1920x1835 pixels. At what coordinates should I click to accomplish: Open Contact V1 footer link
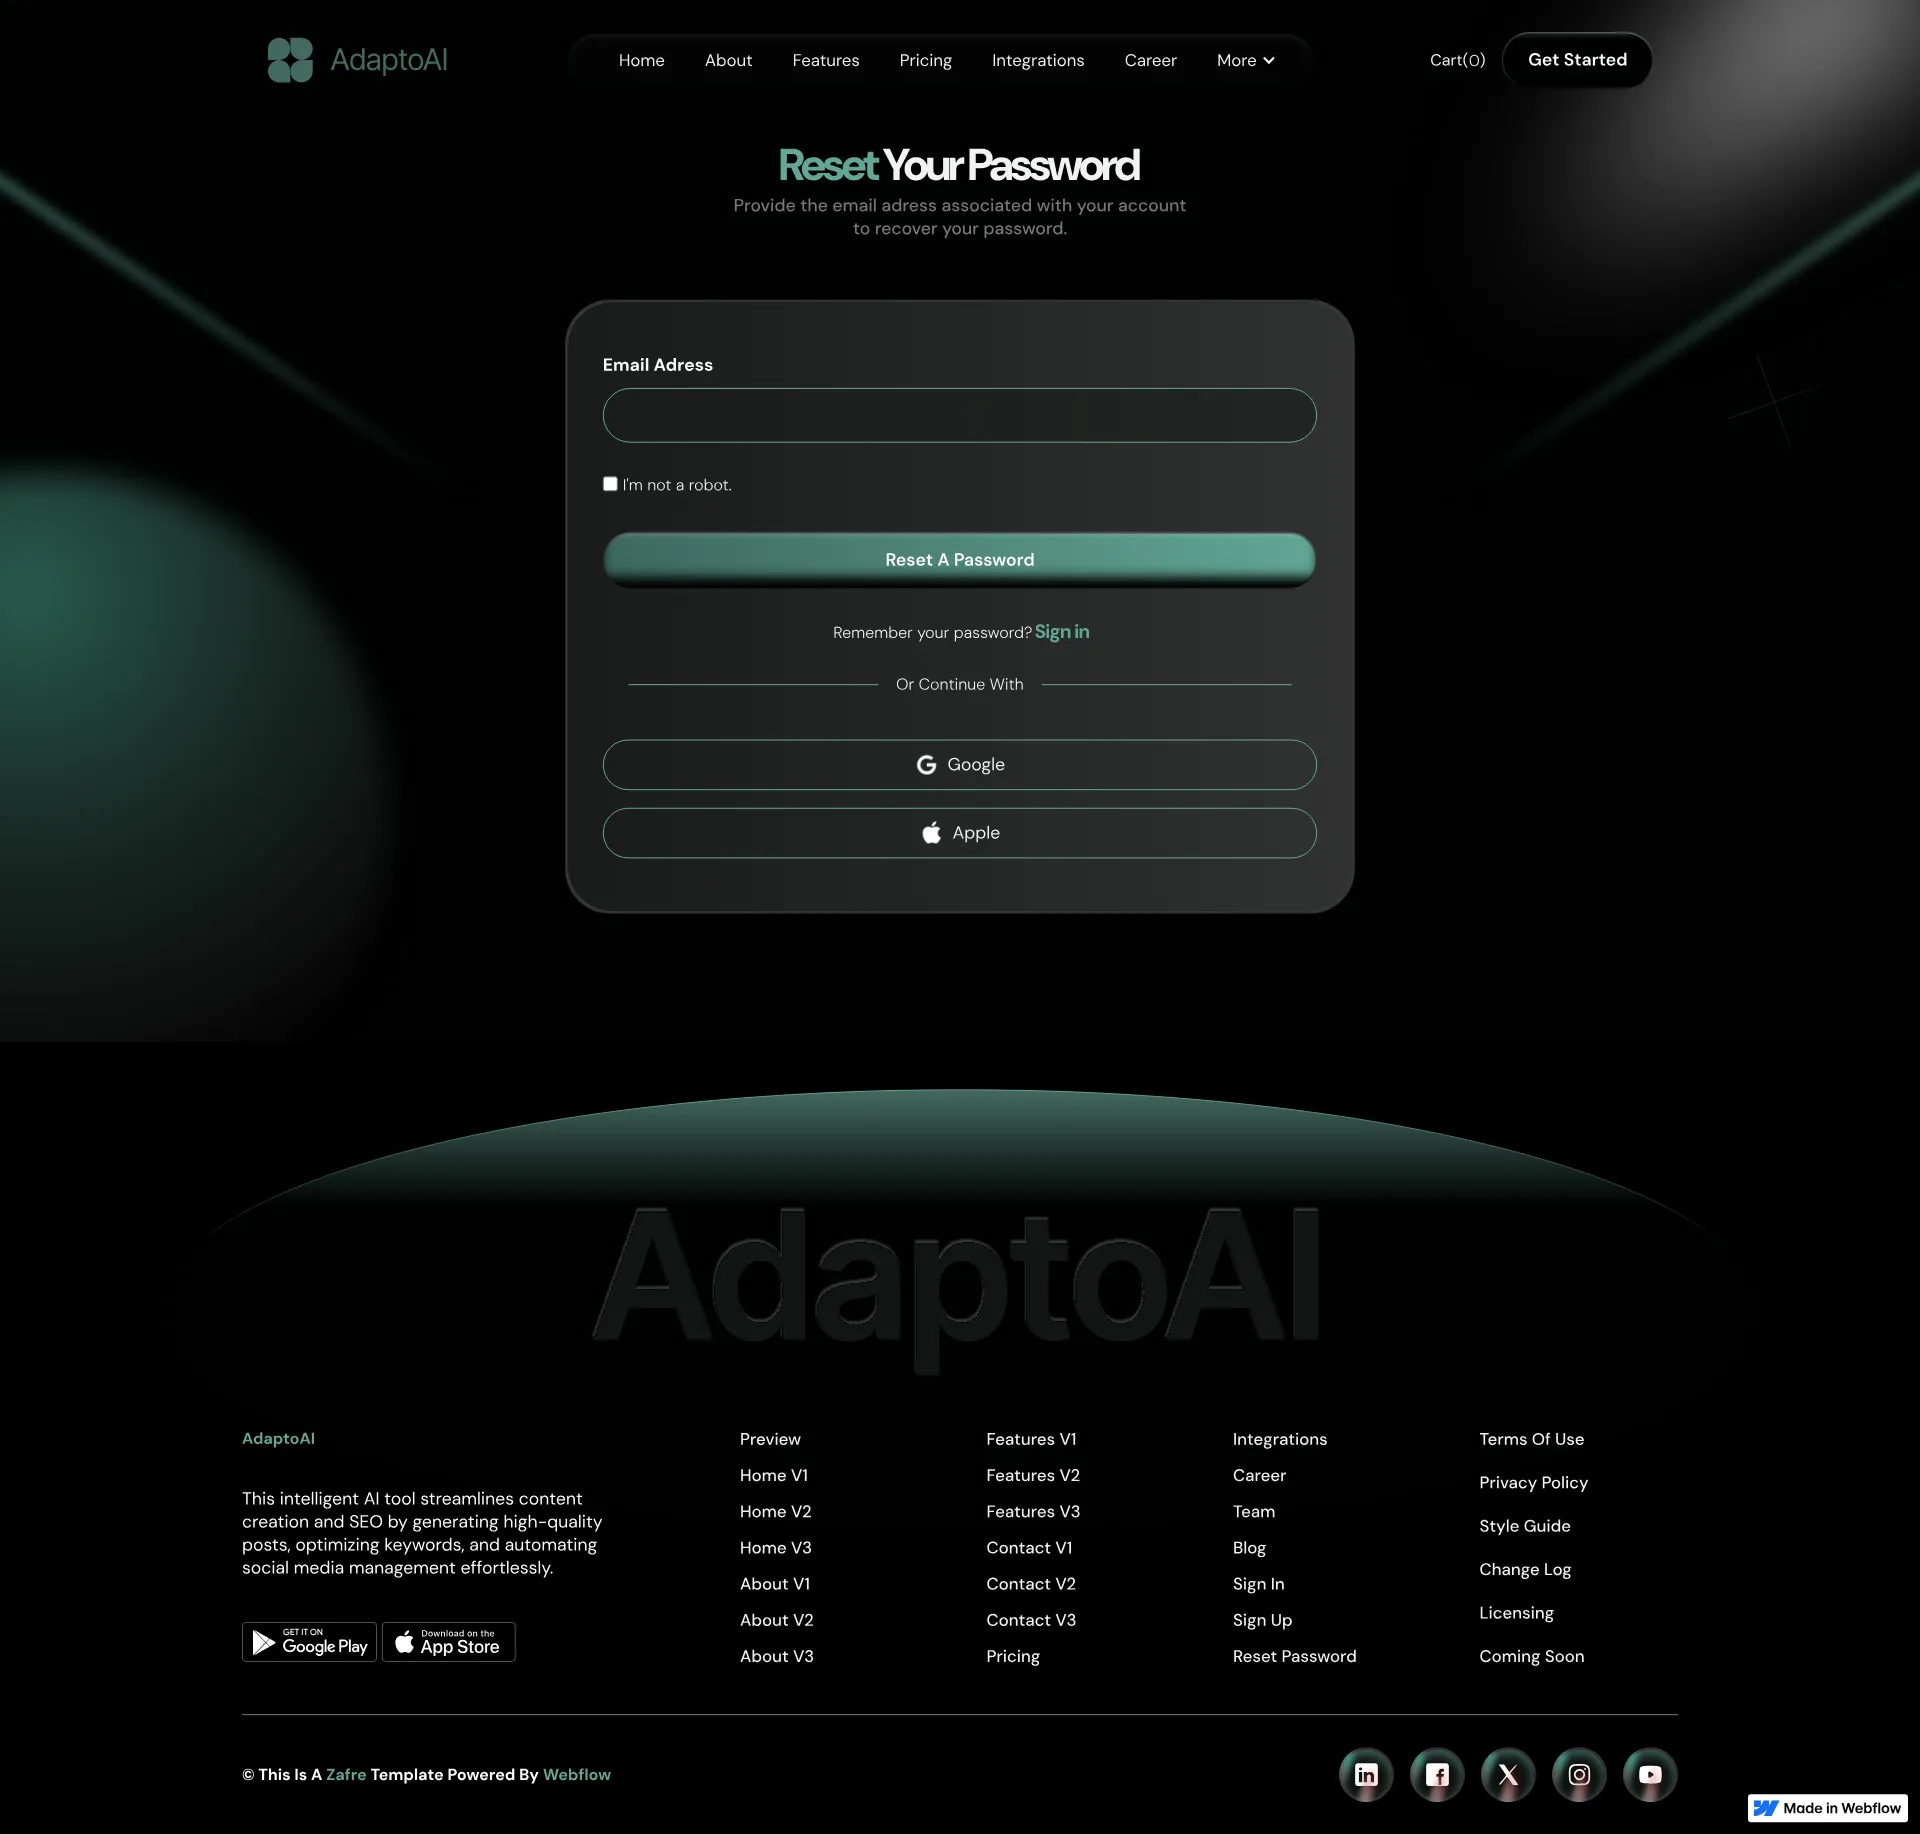[x=1029, y=1547]
